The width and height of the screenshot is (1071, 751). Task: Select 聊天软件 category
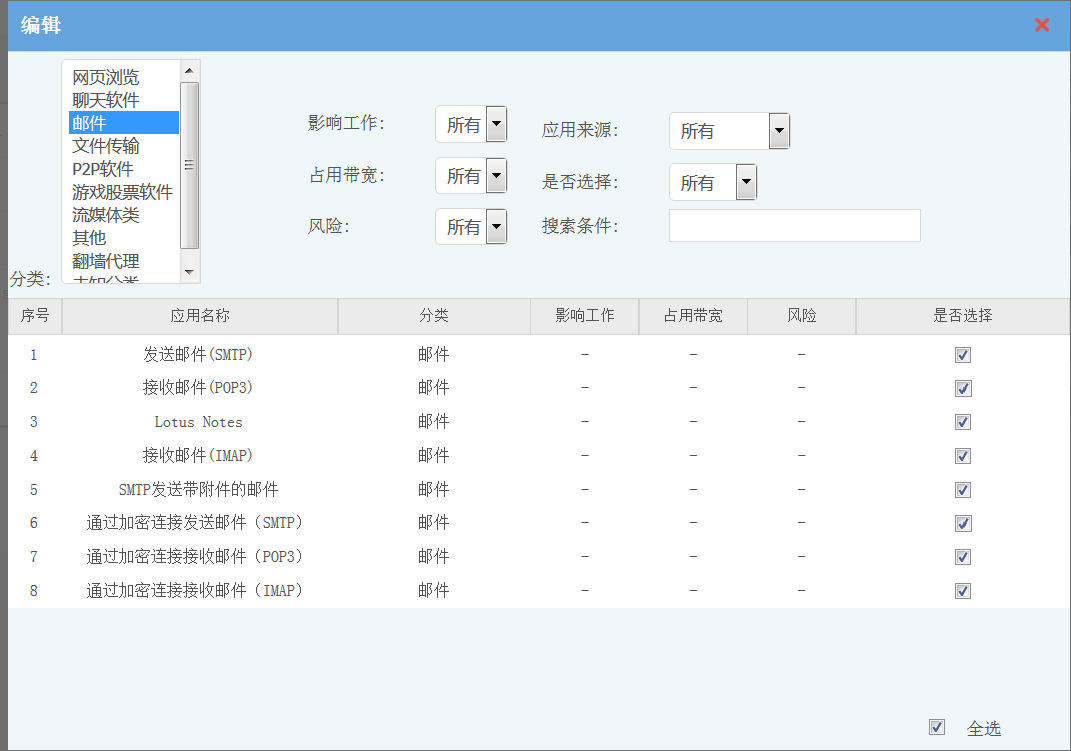106,100
